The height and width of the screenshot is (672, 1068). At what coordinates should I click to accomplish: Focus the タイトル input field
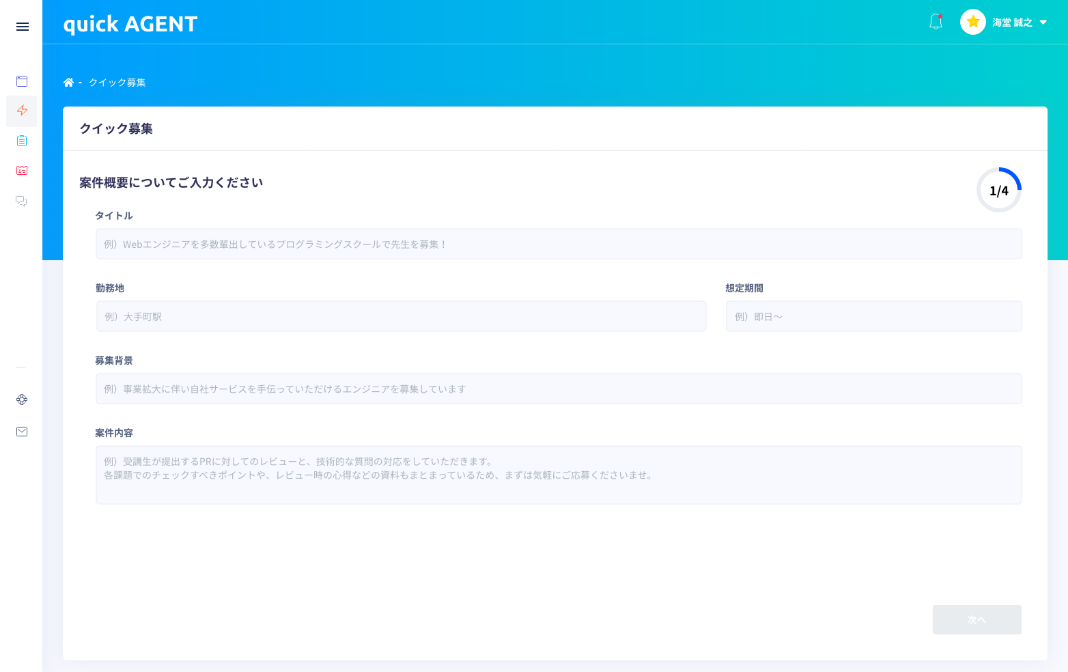click(x=558, y=244)
